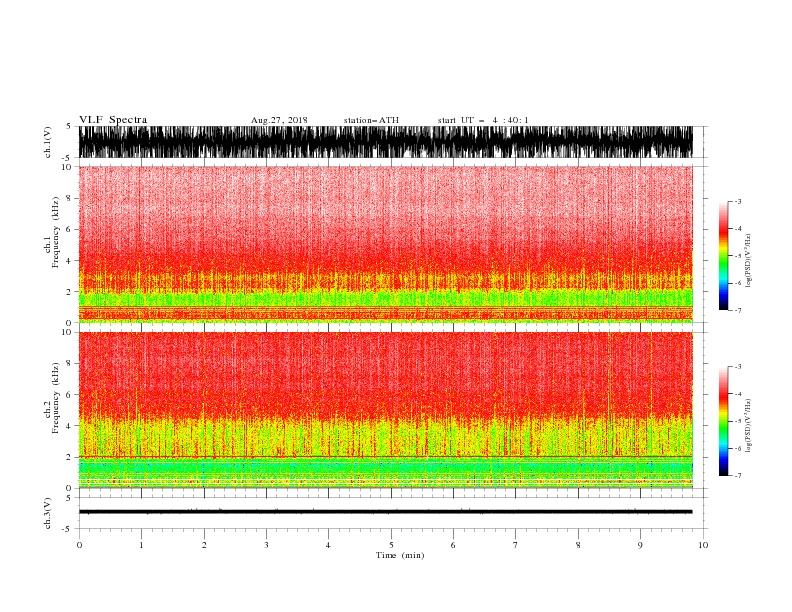The height and width of the screenshot is (612, 792).
Task: Click the ch.2 spectrogram color bar
Action: 724,421
